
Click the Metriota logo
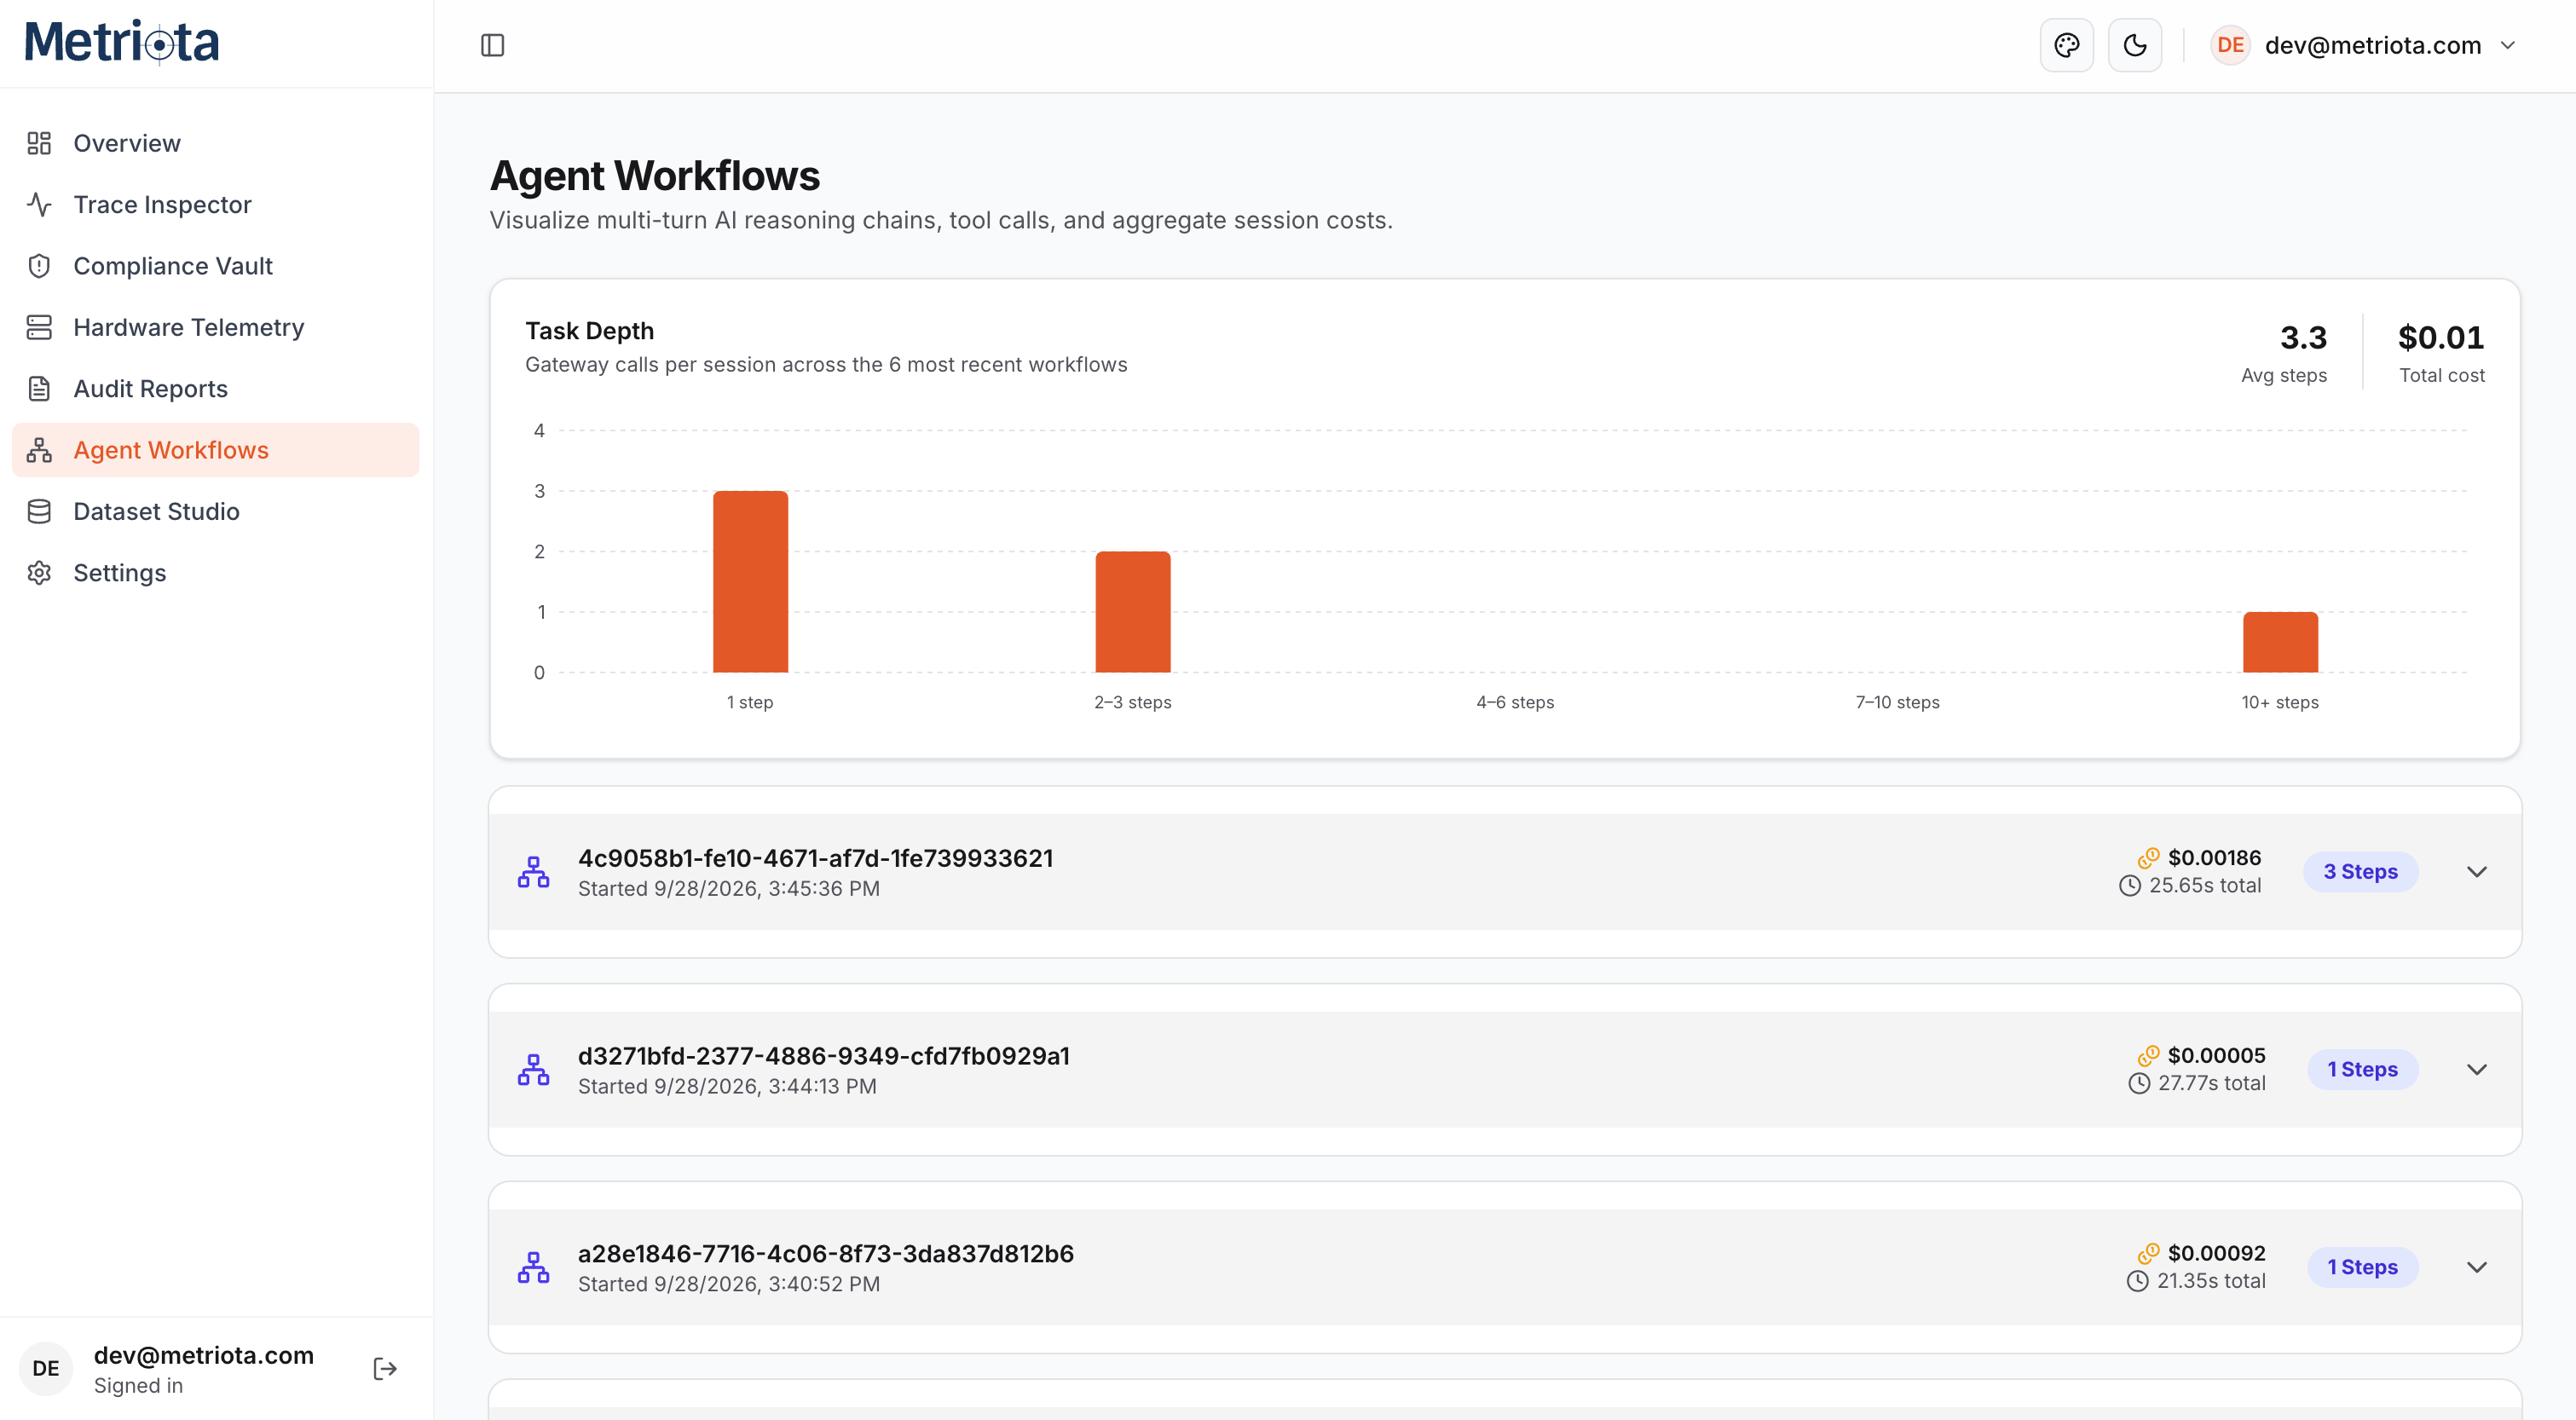click(122, 42)
